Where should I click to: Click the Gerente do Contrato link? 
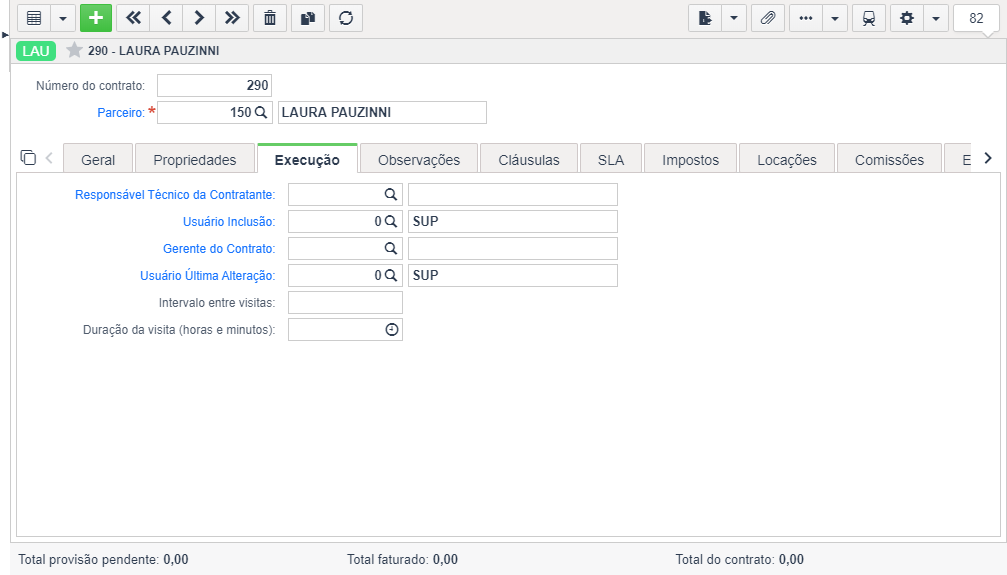219,249
